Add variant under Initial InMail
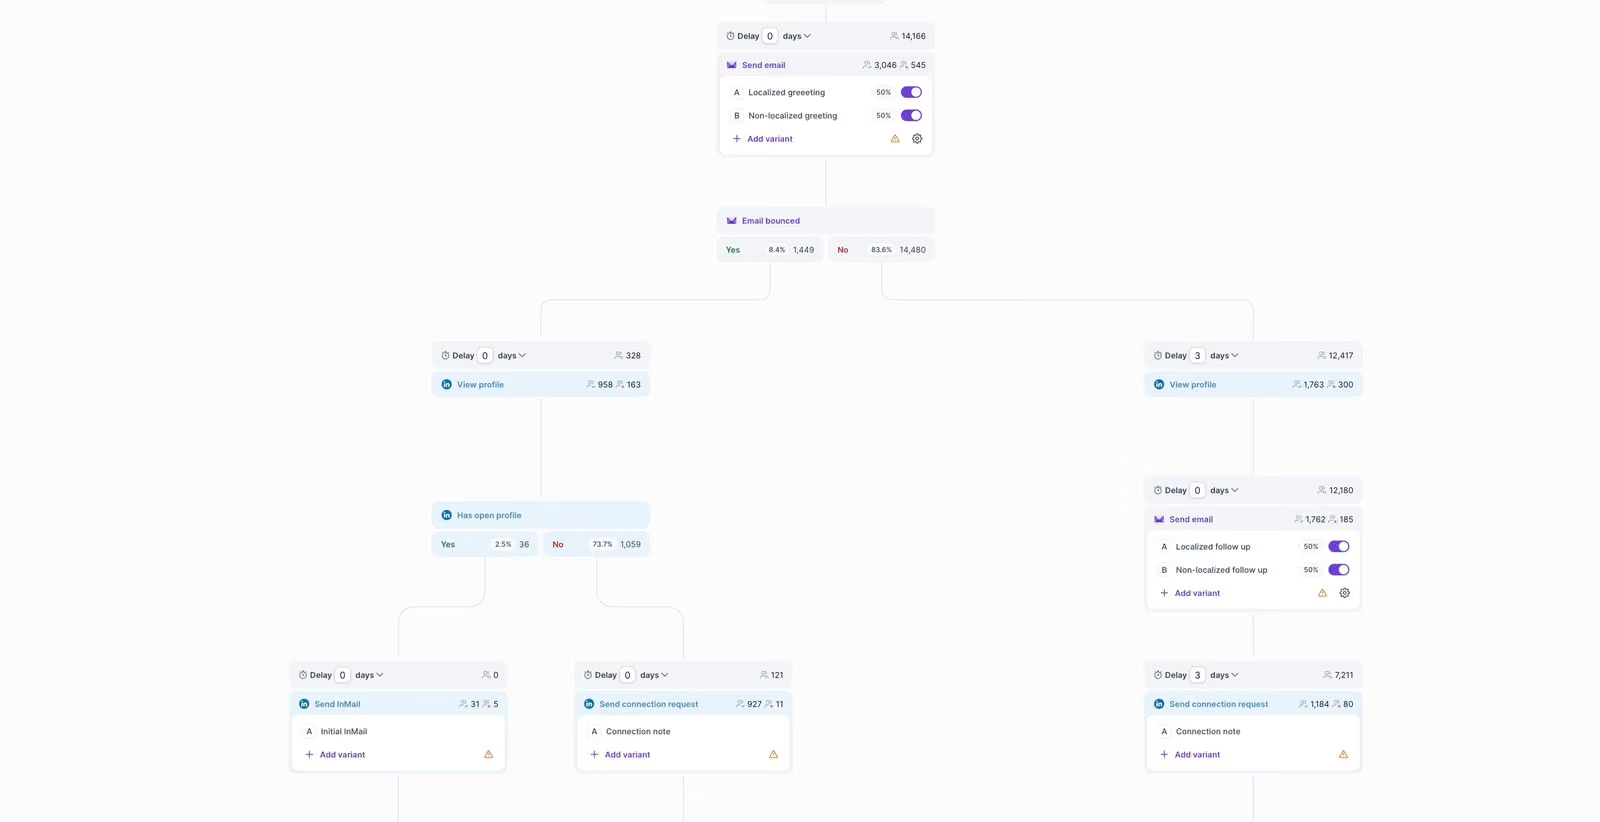 coord(335,754)
